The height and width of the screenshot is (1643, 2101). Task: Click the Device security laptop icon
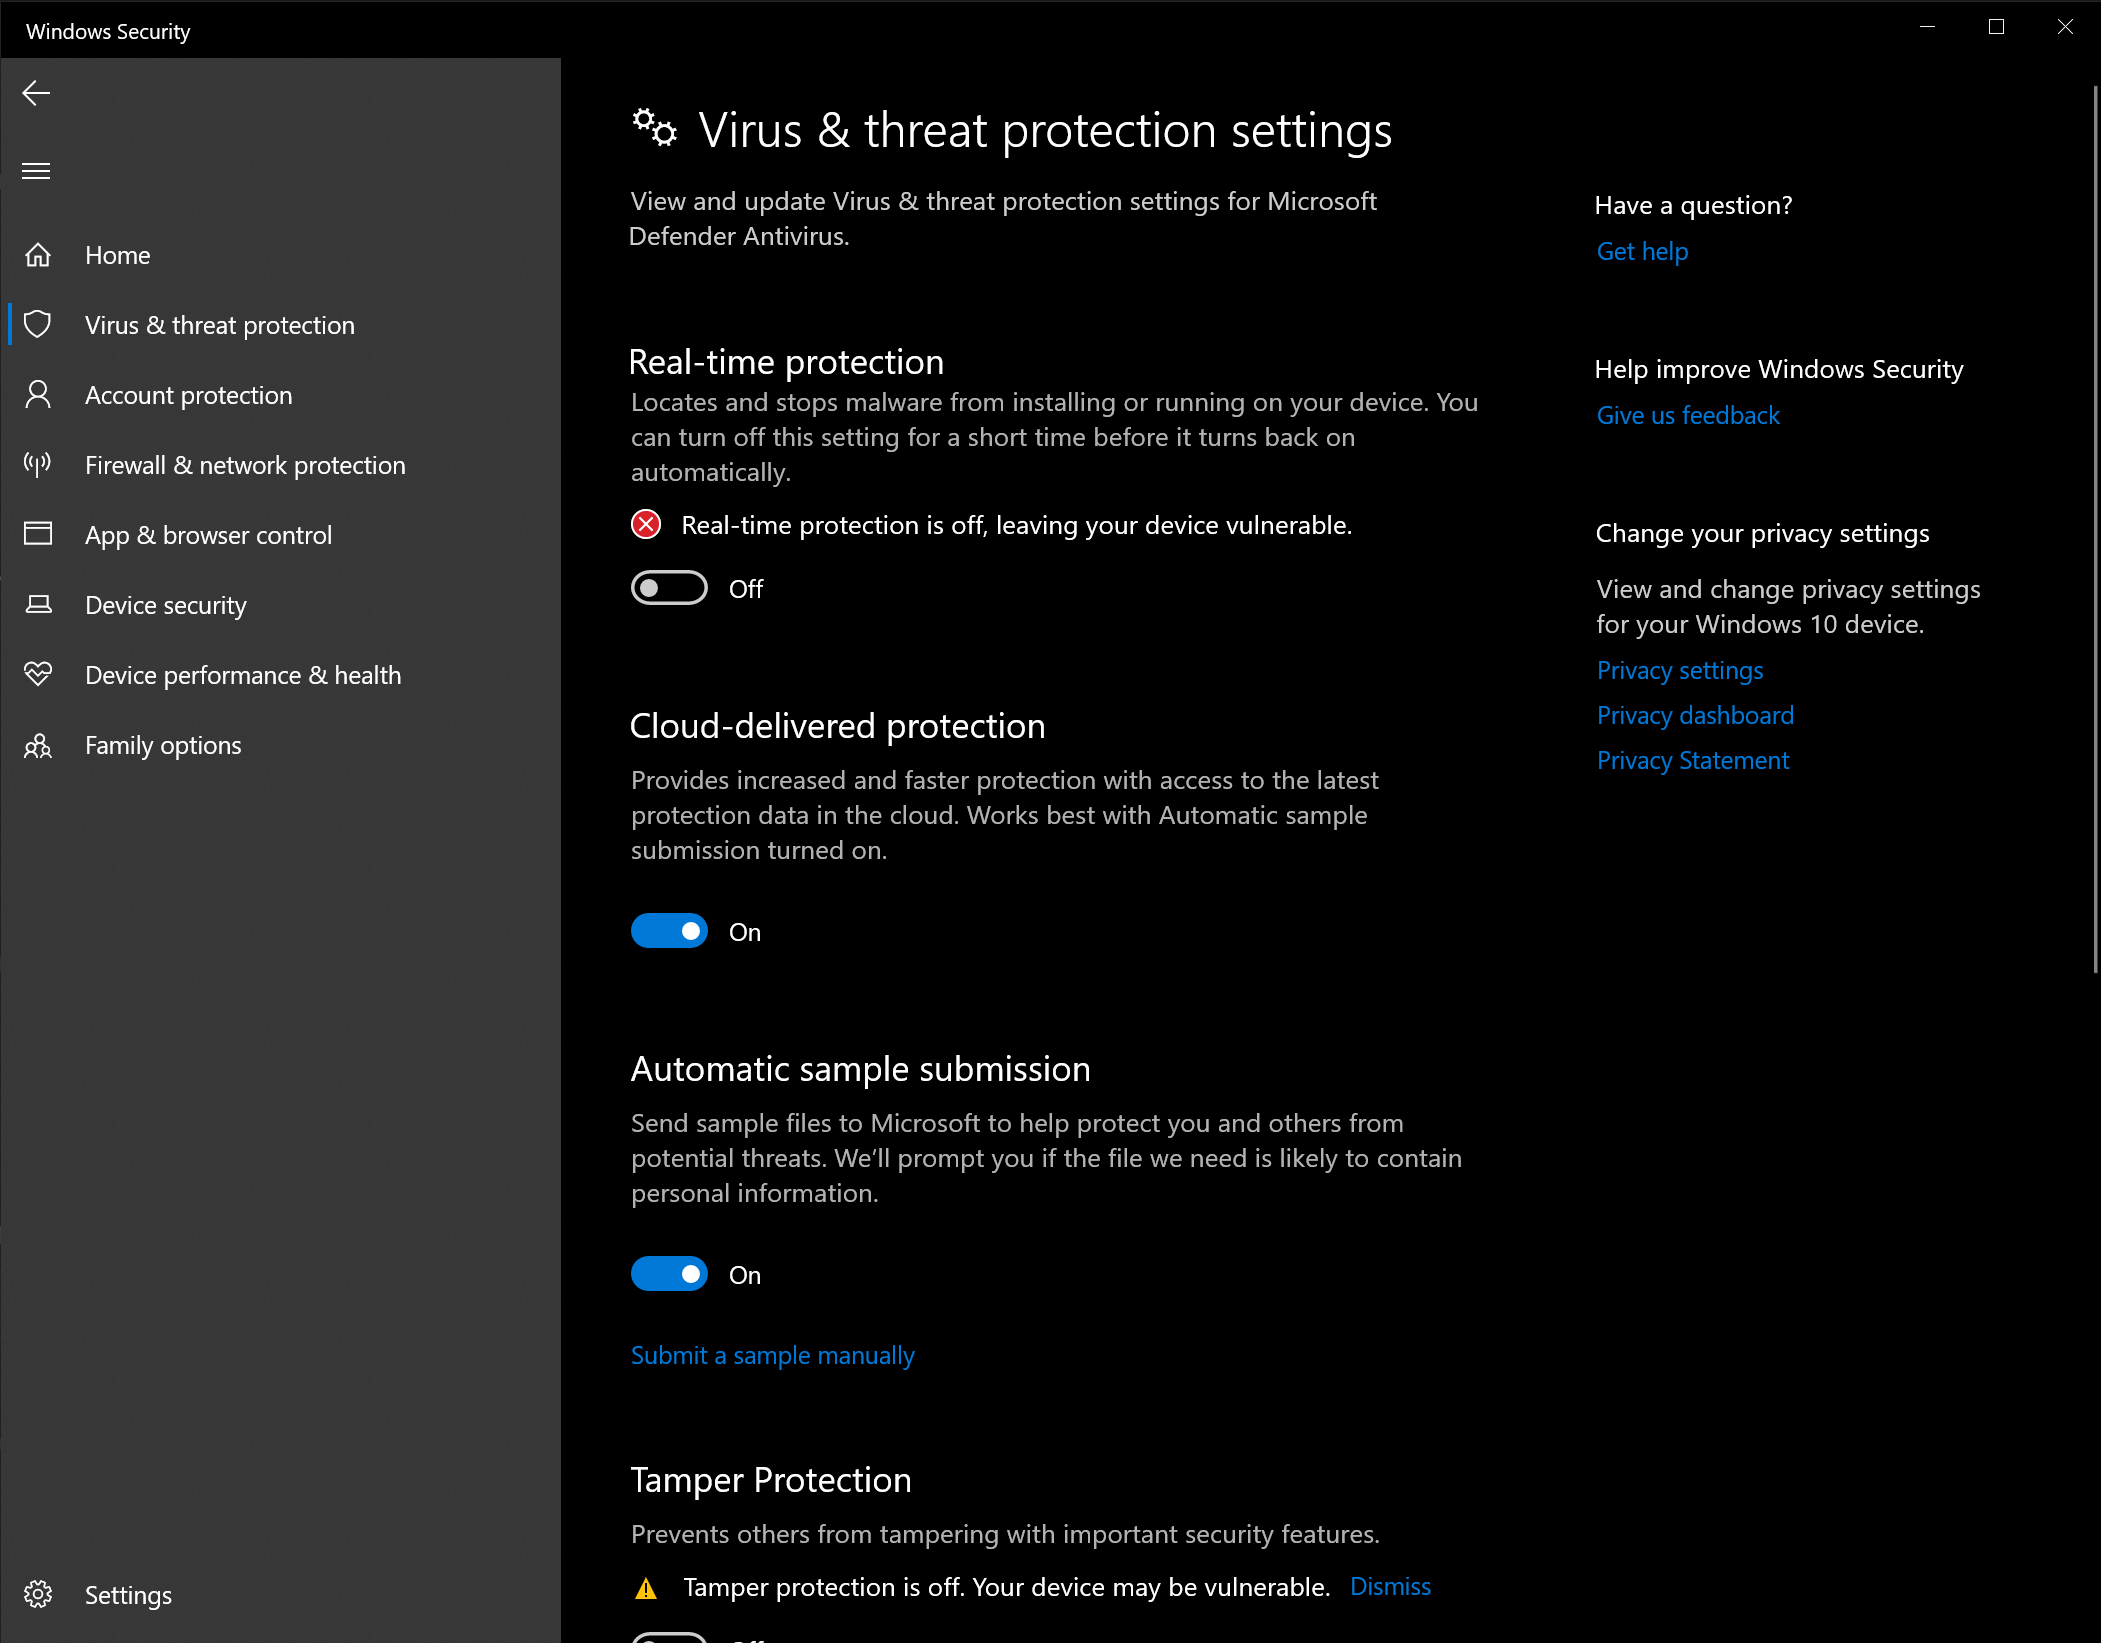pyautogui.click(x=38, y=605)
